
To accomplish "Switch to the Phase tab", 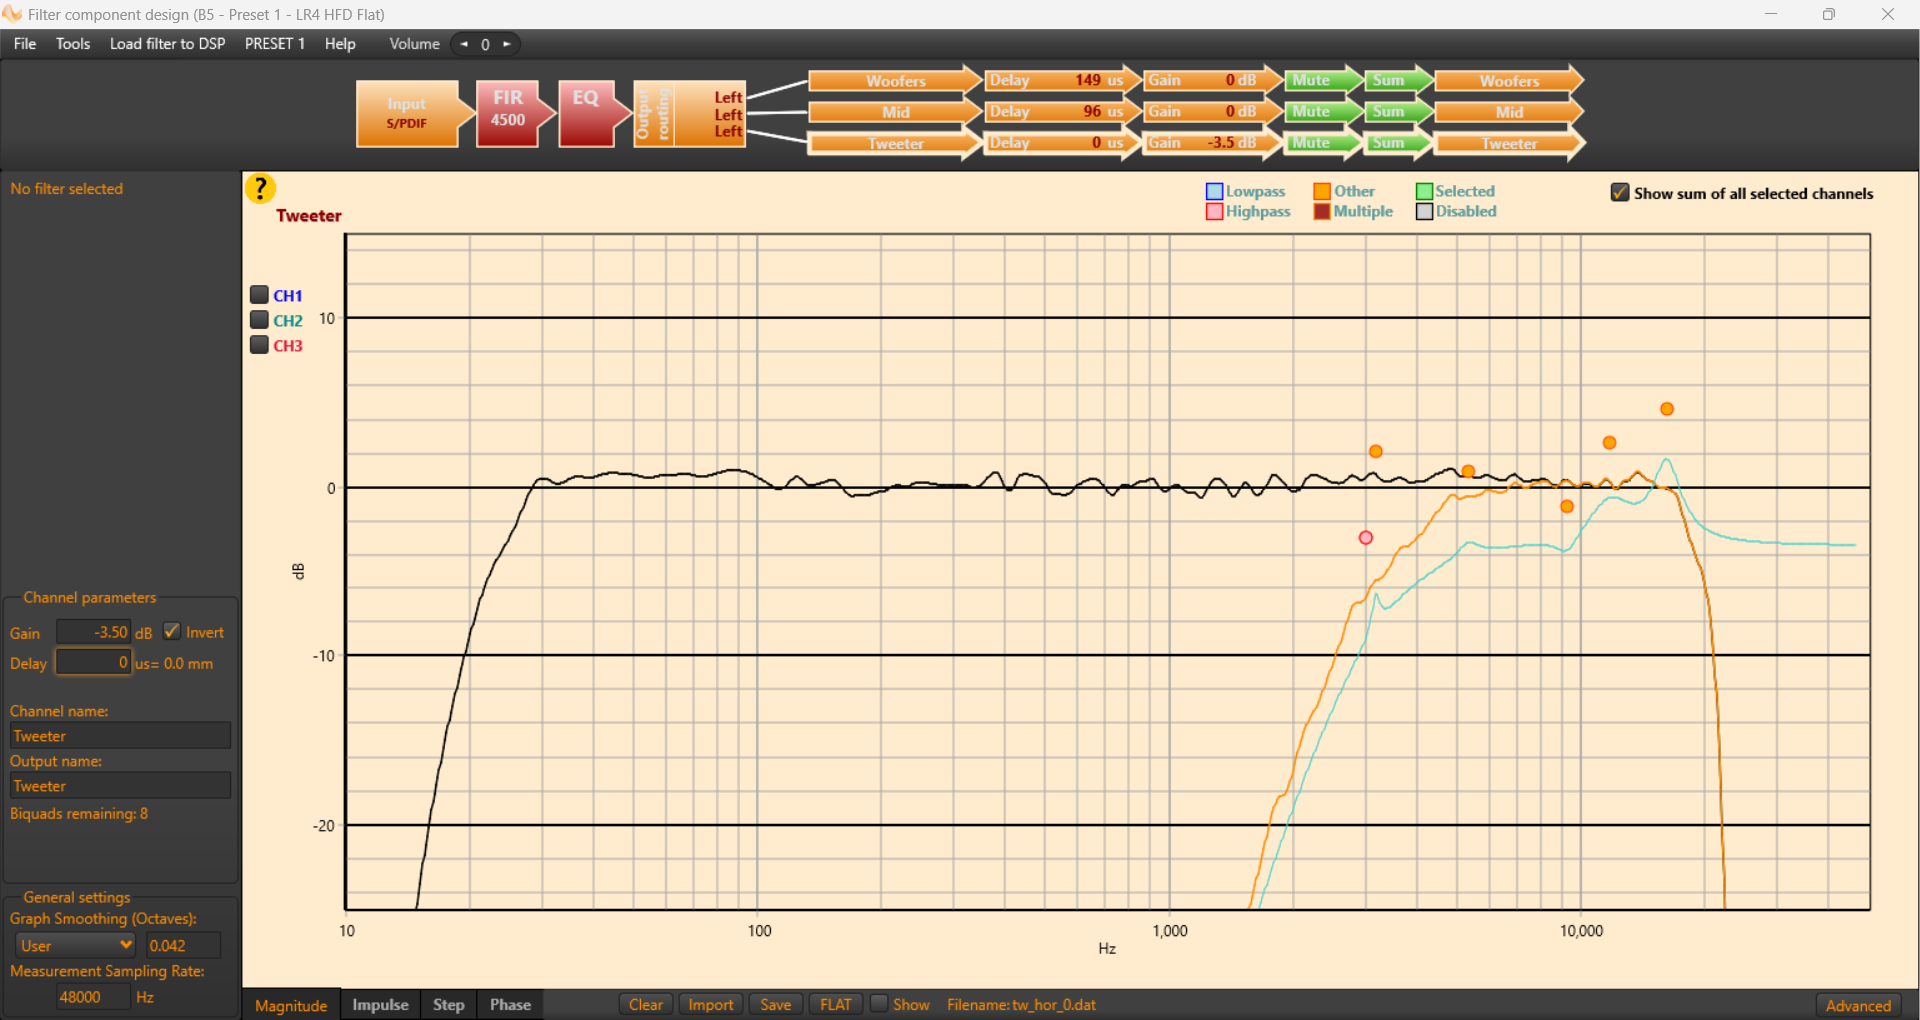I will pyautogui.click(x=510, y=1005).
